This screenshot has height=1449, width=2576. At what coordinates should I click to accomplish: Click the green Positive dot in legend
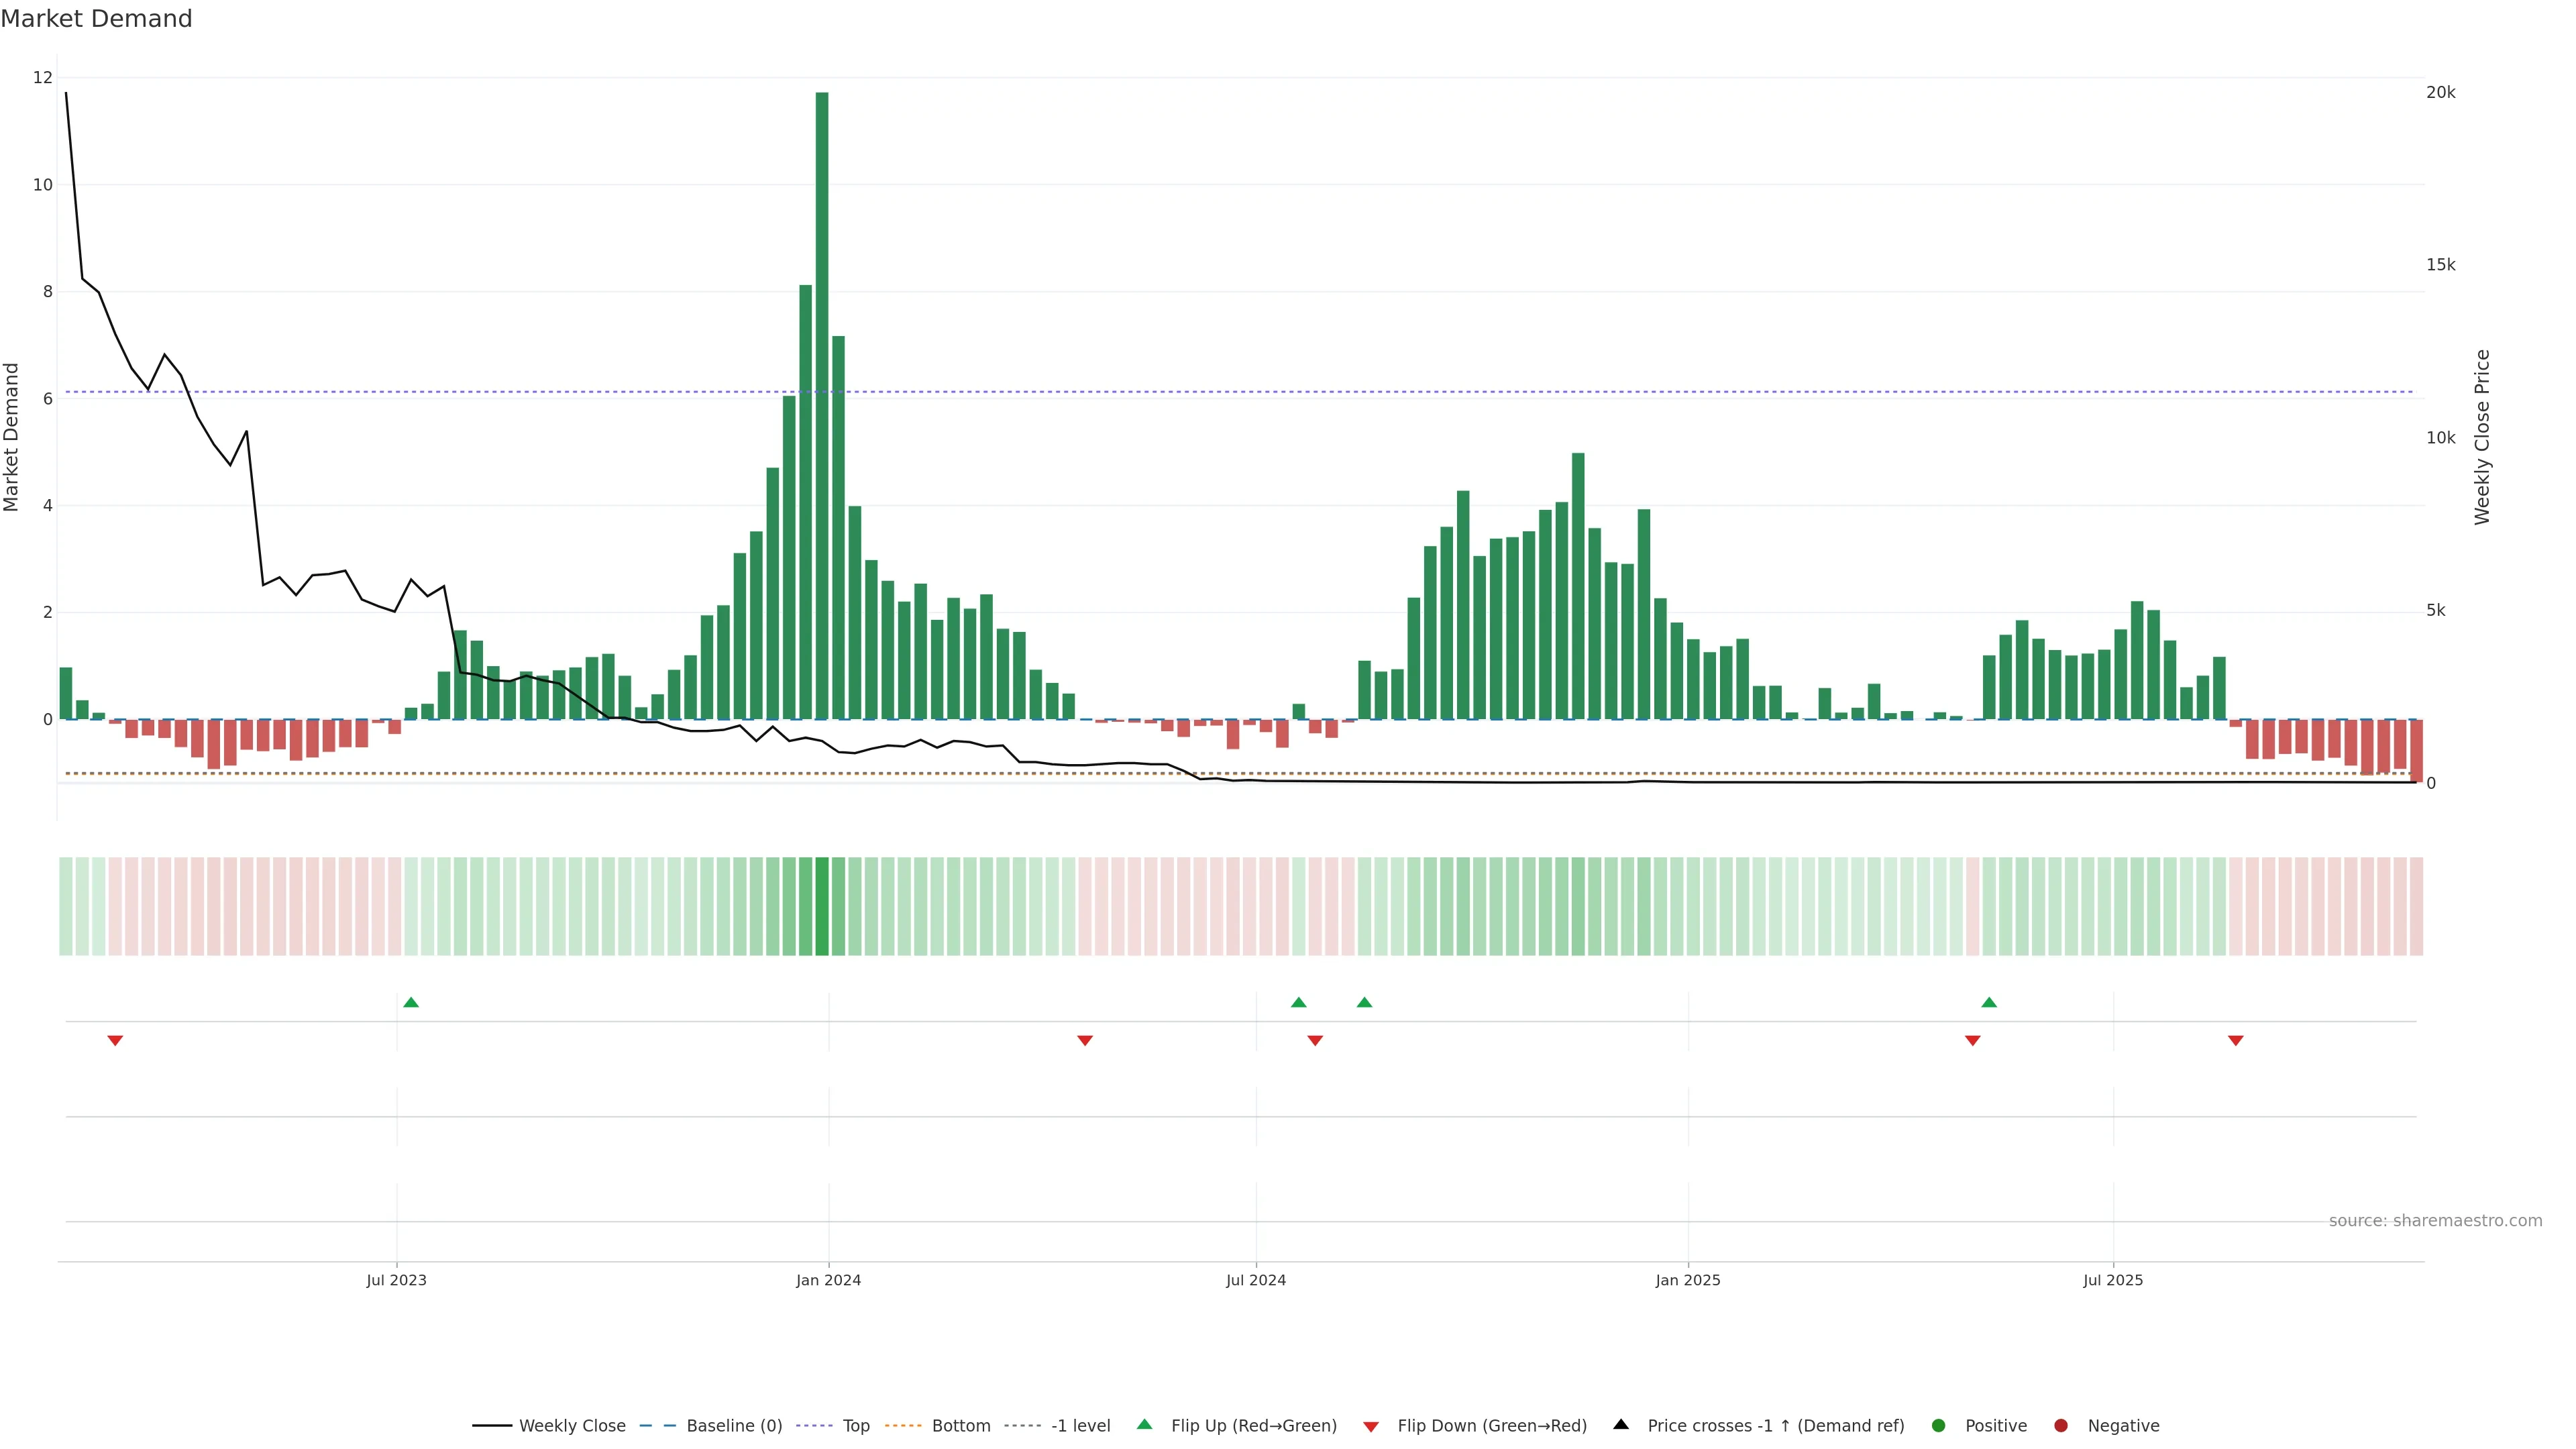click(1939, 1426)
